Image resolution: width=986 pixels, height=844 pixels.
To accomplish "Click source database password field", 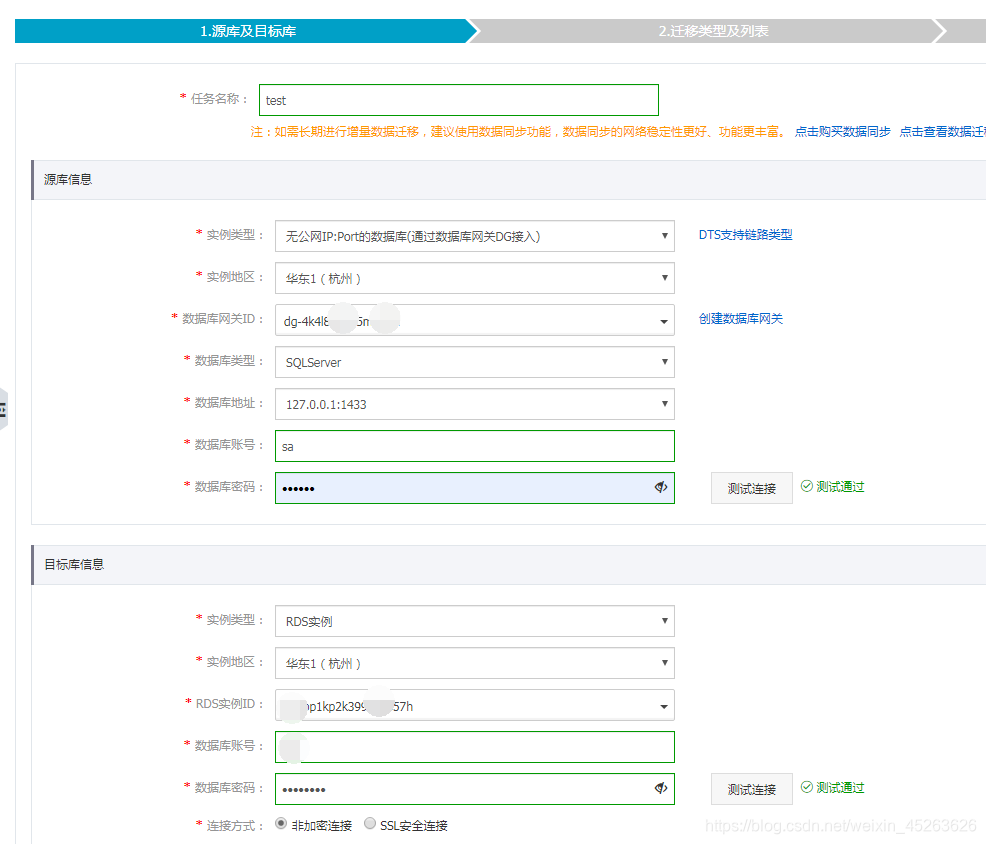I will 475,488.
